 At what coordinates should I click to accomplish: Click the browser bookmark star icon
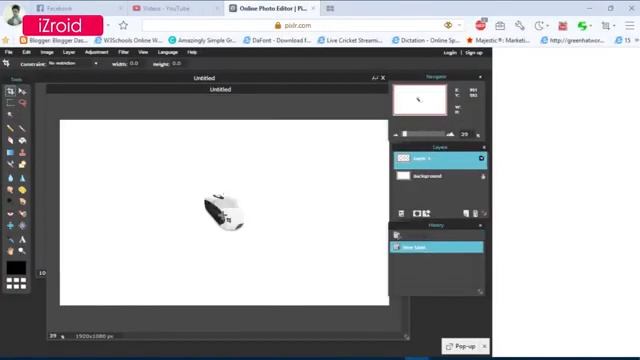click(x=123, y=25)
